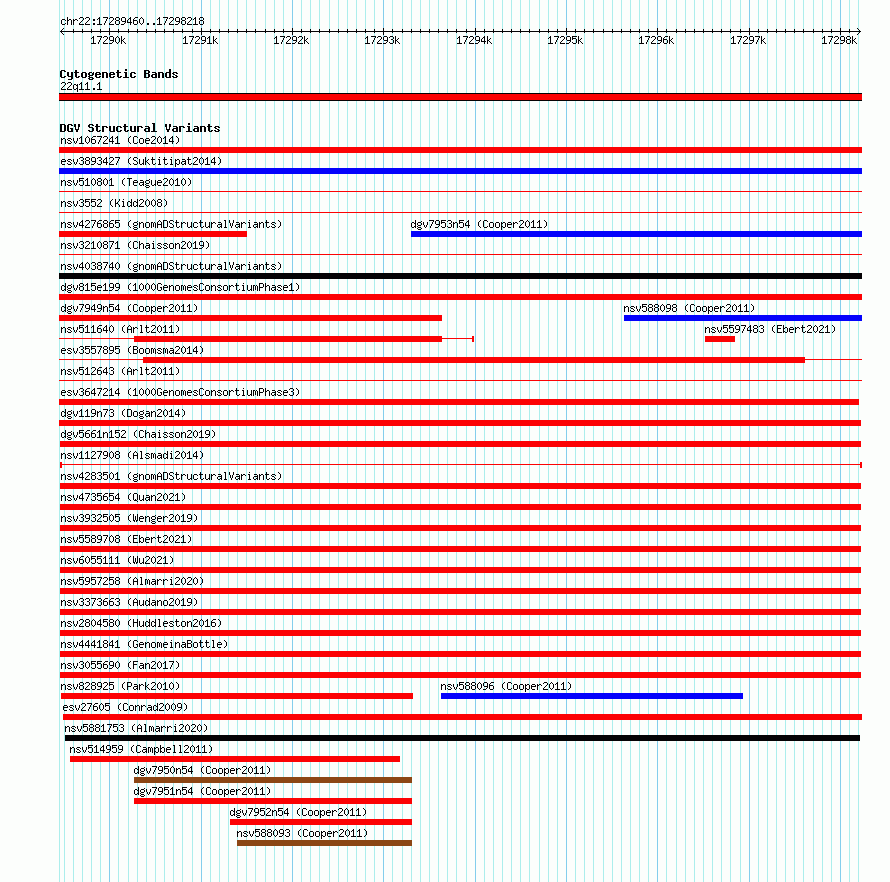The height and width of the screenshot is (882, 890).
Task: Click nsv4276865 gnomAD variant label
Action: (x=171, y=224)
